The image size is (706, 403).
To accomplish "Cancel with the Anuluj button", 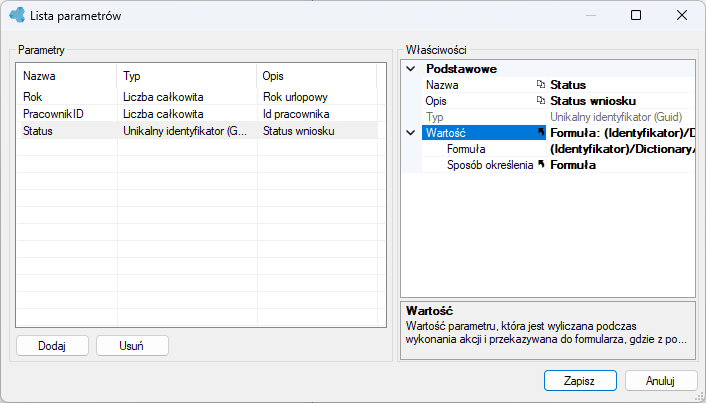I will (661, 380).
